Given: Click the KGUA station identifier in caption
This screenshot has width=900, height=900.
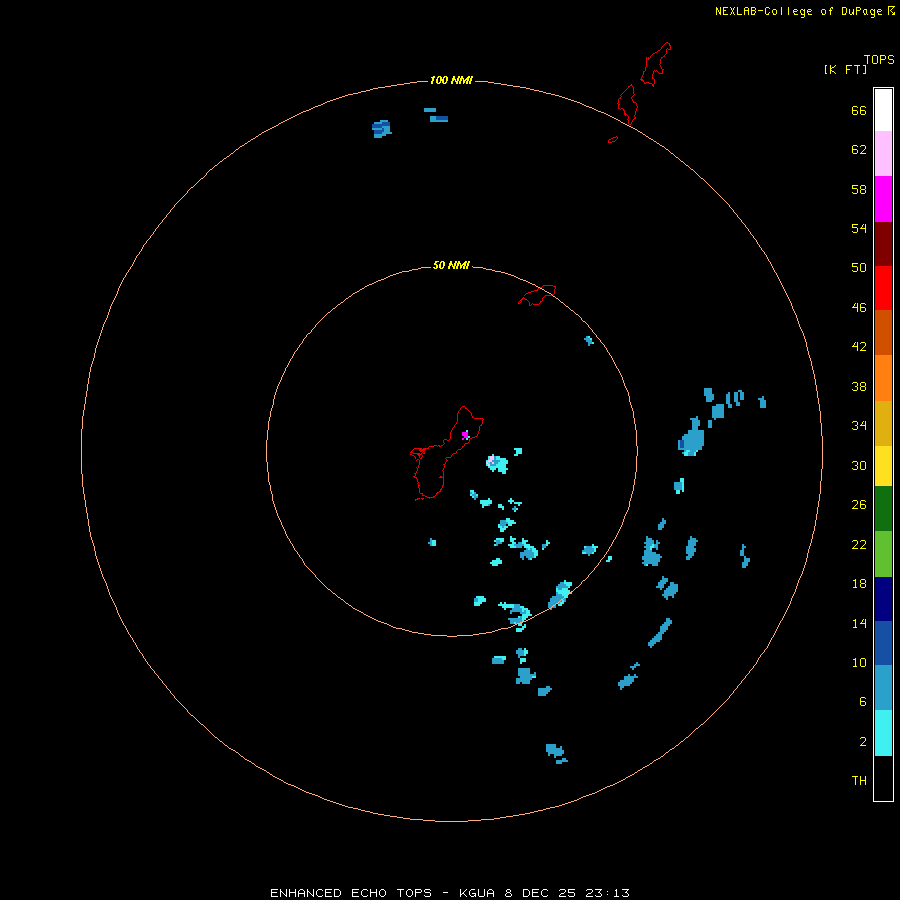Looking at the screenshot, I should point(477,893).
